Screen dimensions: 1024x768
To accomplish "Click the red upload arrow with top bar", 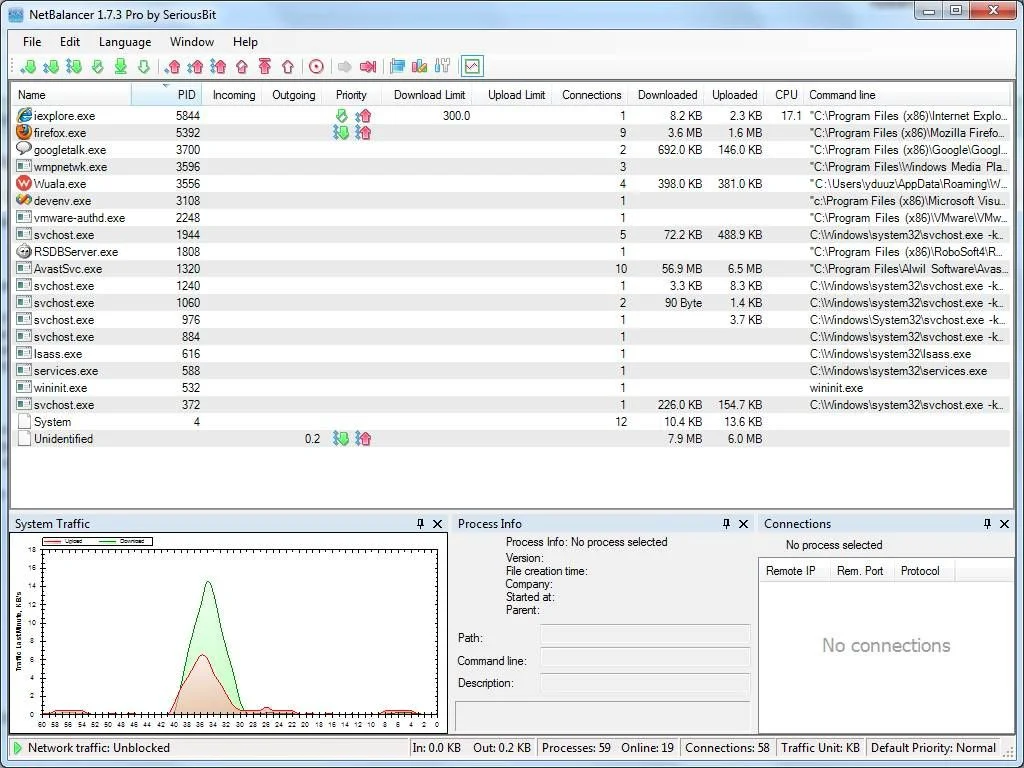I will pyautogui.click(x=264, y=67).
